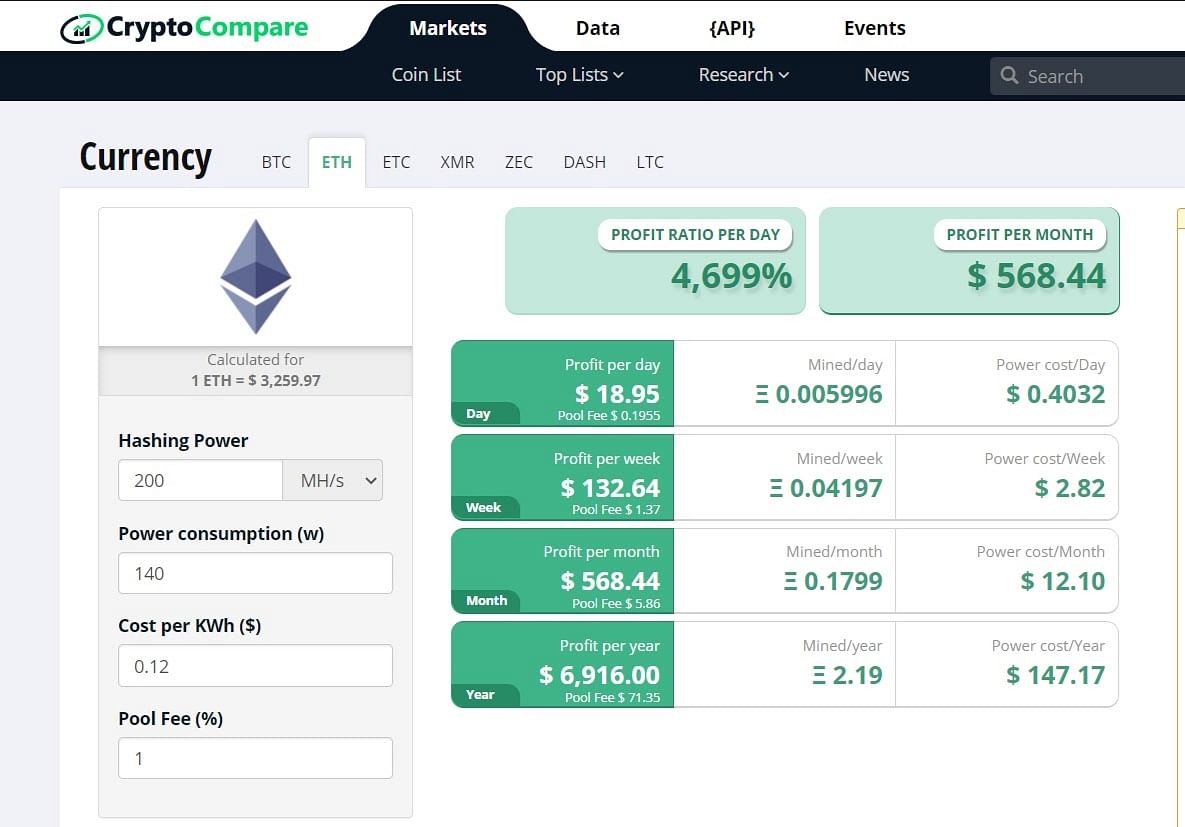The width and height of the screenshot is (1185, 827).
Task: Open the {API} tab
Action: coord(732,28)
